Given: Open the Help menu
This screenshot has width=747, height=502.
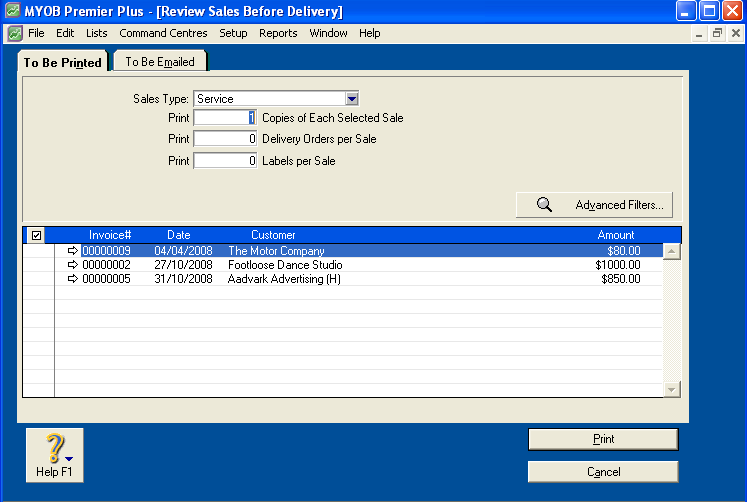Looking at the screenshot, I should pyautogui.click(x=370, y=33).
